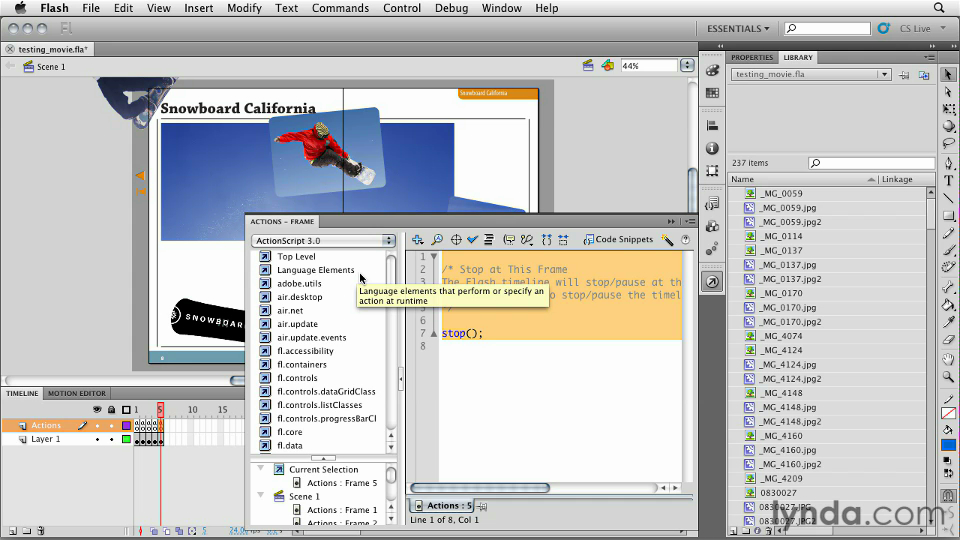Screen dimensions: 960x540
Task: Click the Collapse selection icon
Action: 563,240
